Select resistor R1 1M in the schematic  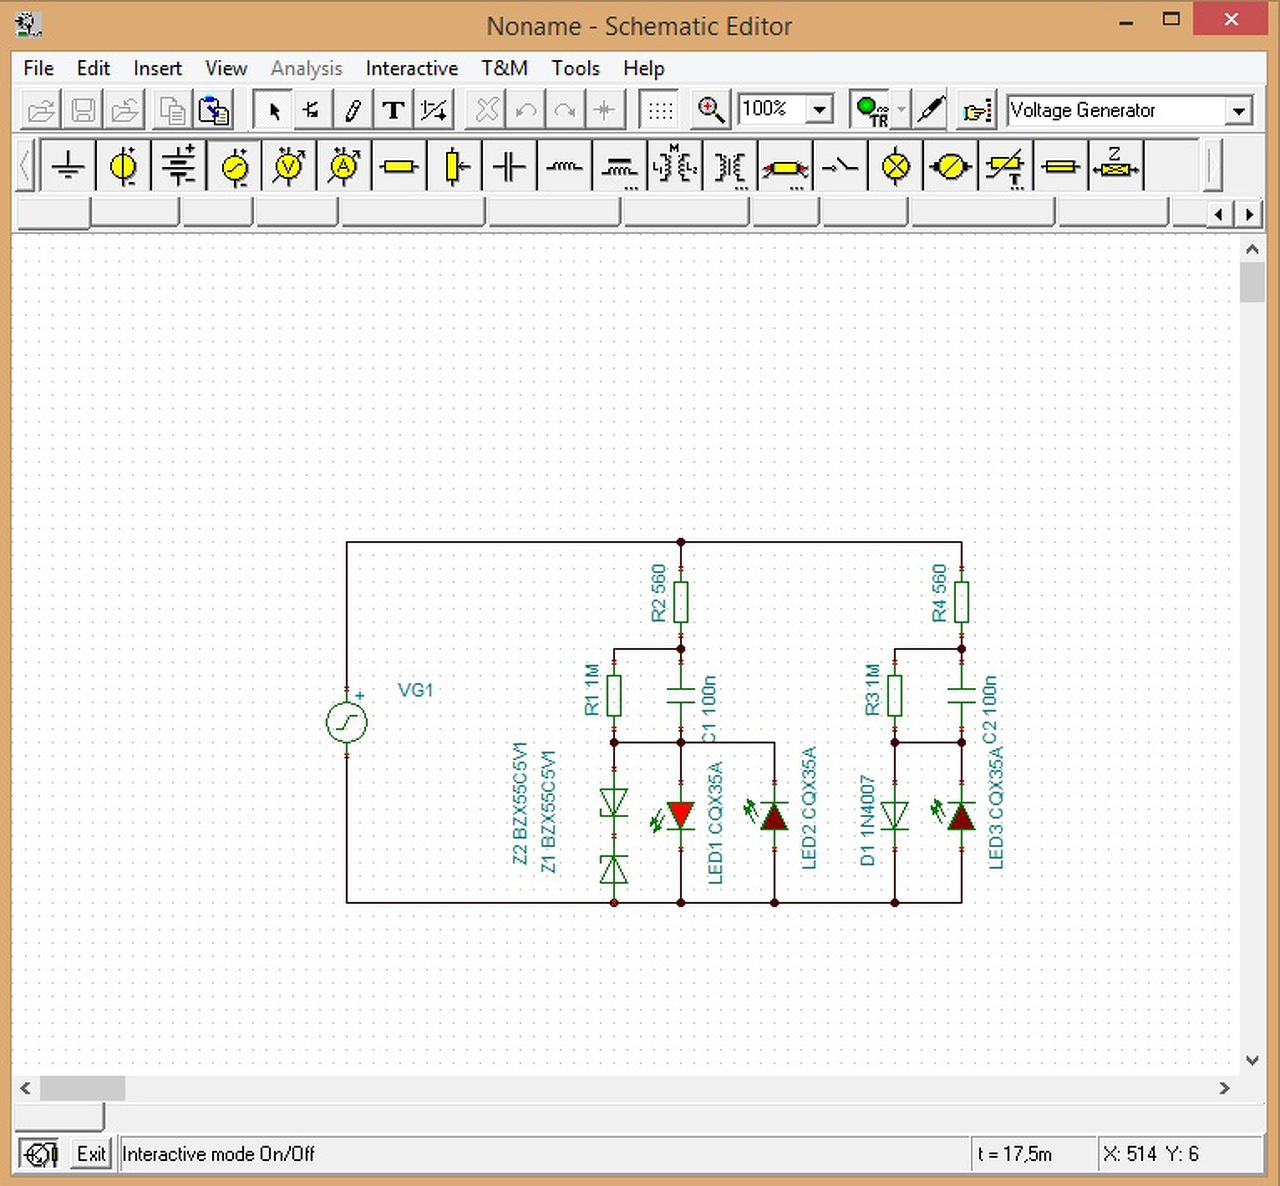coord(614,696)
